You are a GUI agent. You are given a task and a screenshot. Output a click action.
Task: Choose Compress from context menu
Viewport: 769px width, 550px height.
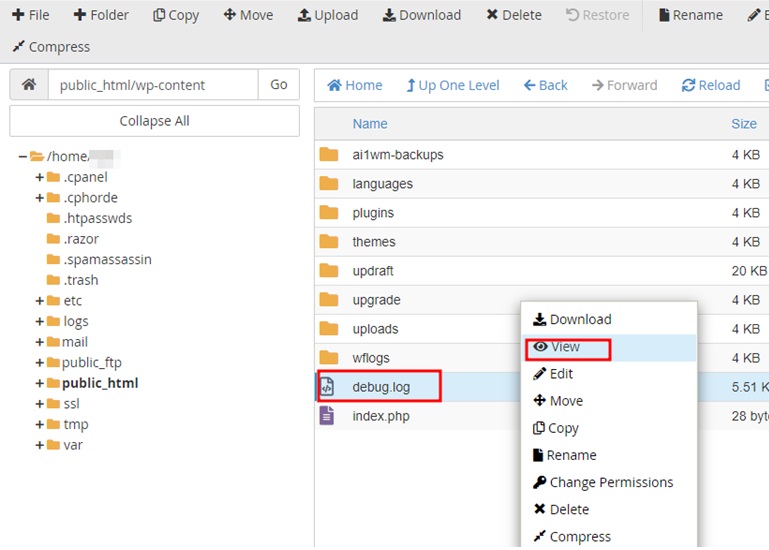(x=609, y=537)
